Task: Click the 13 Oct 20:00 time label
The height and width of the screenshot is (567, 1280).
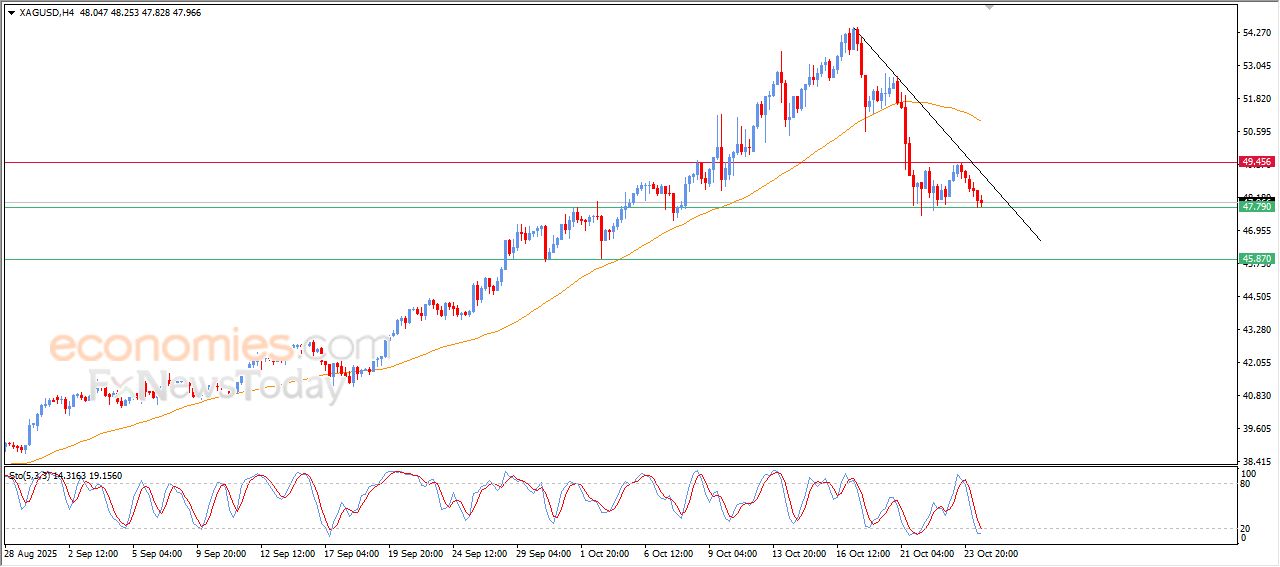Action: pyautogui.click(x=798, y=553)
